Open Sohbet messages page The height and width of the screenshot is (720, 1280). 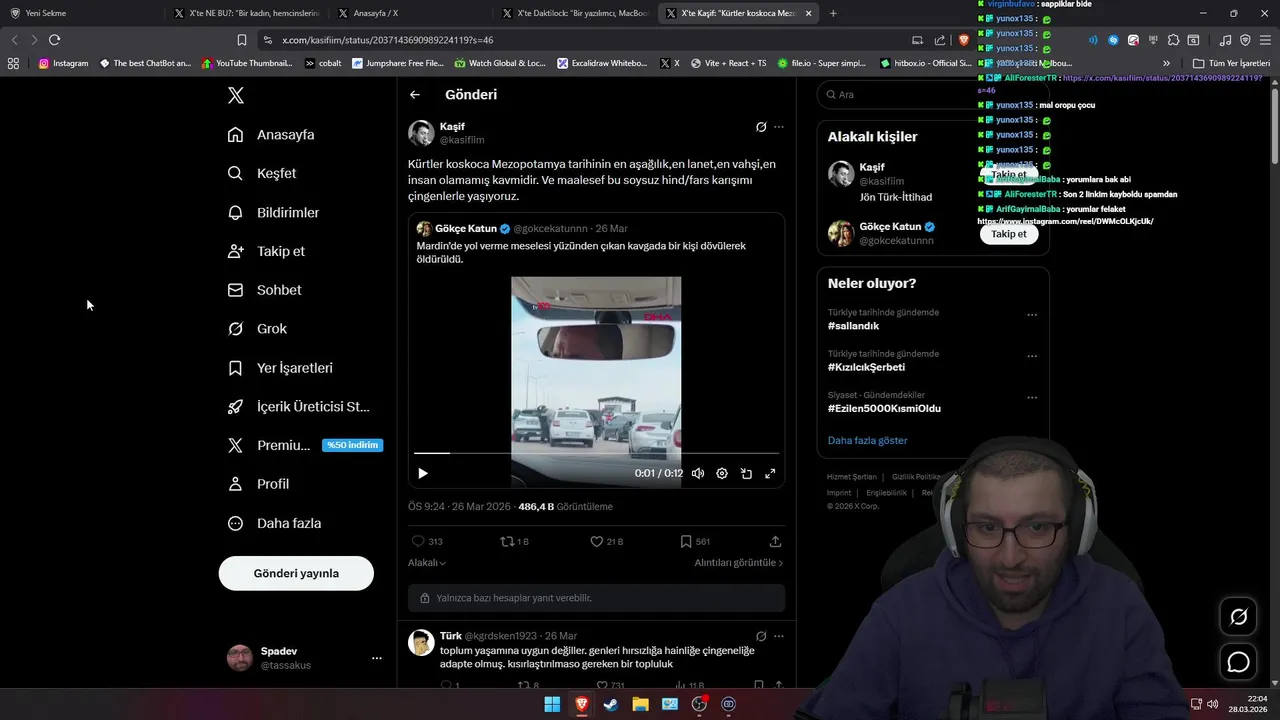tap(264, 290)
